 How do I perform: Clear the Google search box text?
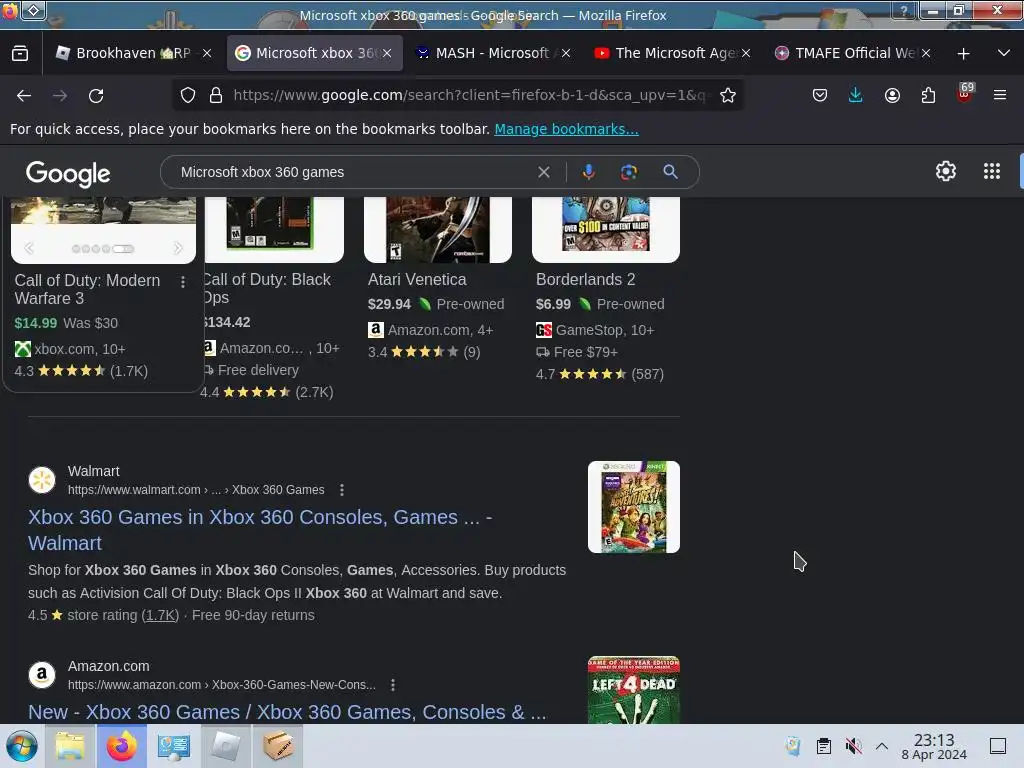point(543,172)
